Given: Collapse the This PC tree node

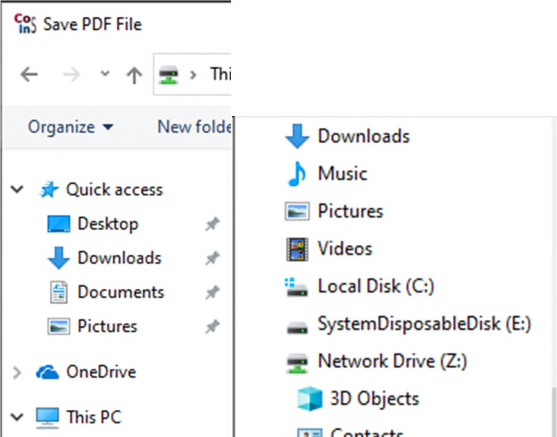Looking at the screenshot, I should [17, 417].
